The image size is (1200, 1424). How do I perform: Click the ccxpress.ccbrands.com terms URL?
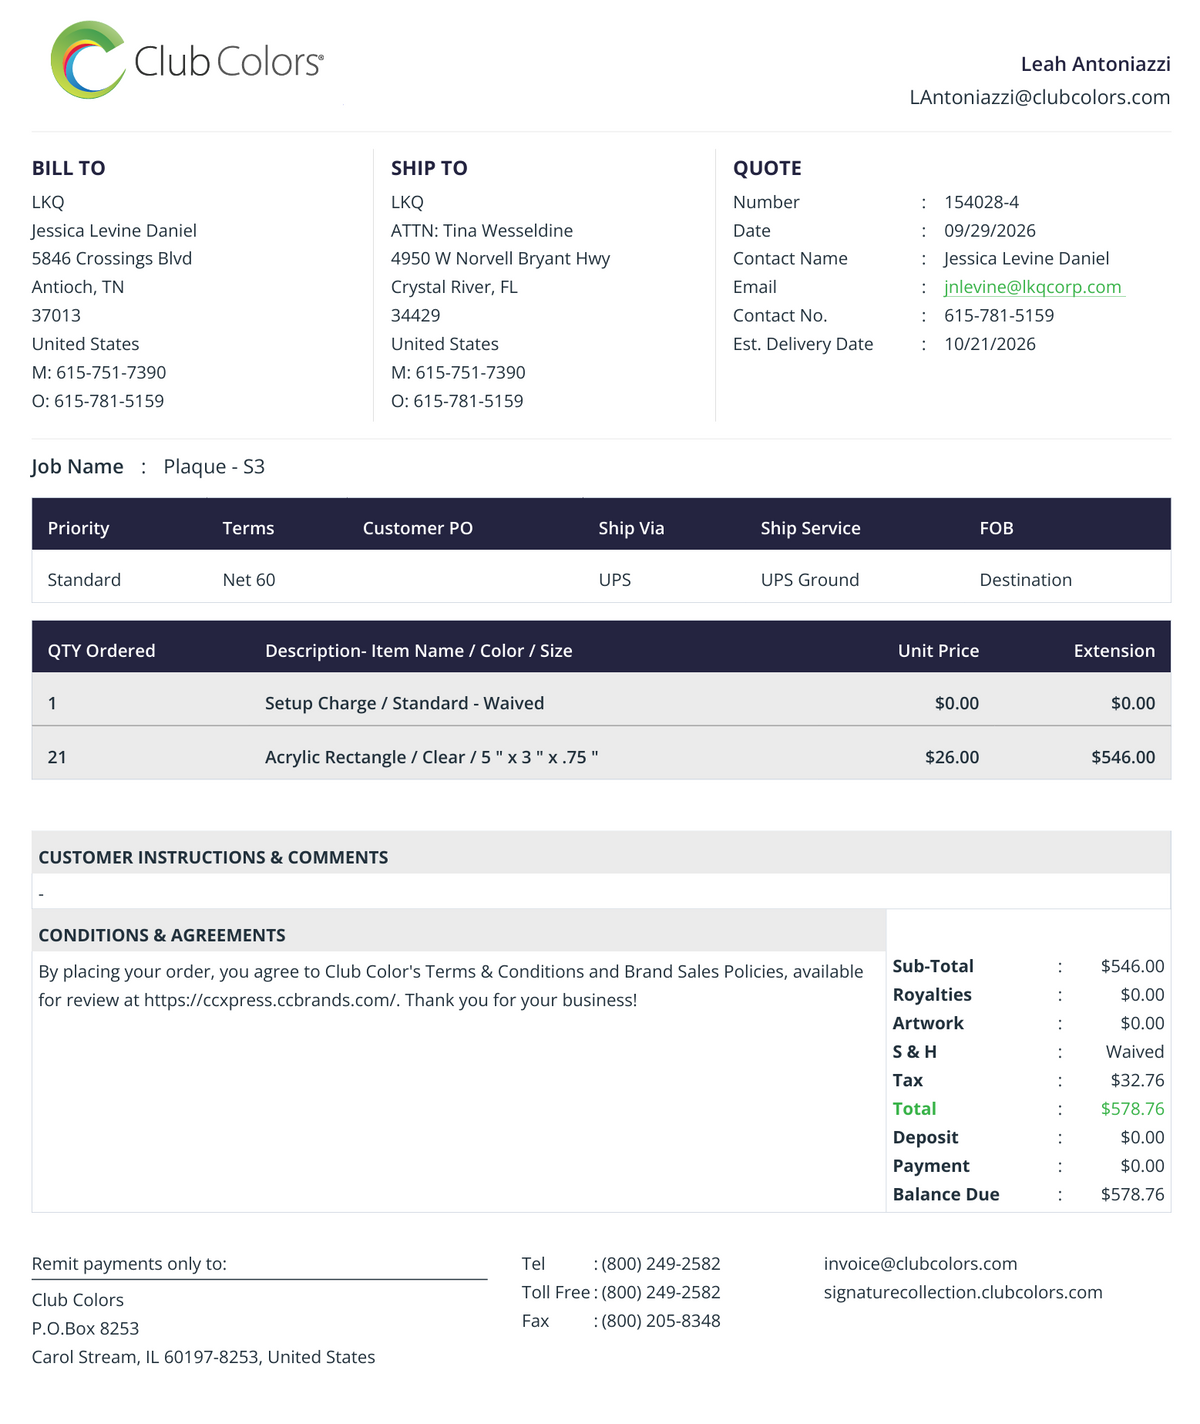[x=271, y=1000]
